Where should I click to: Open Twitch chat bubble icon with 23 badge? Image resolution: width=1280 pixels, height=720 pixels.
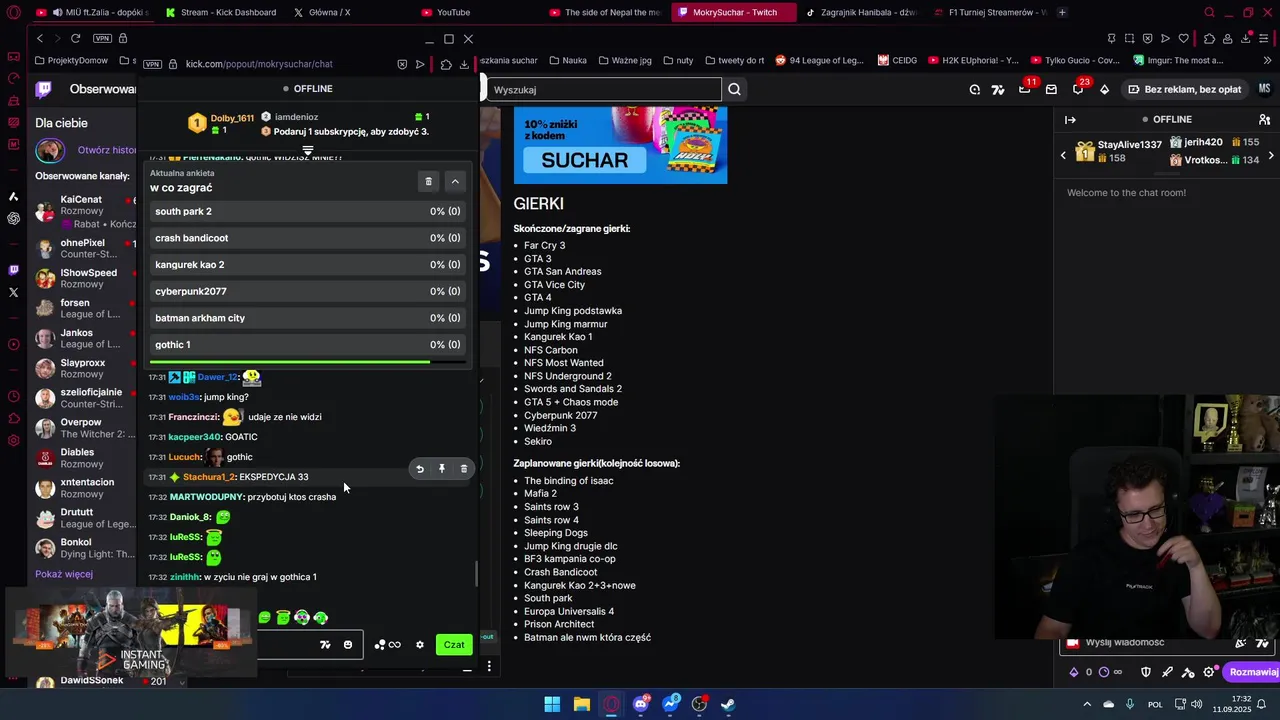point(1078,89)
